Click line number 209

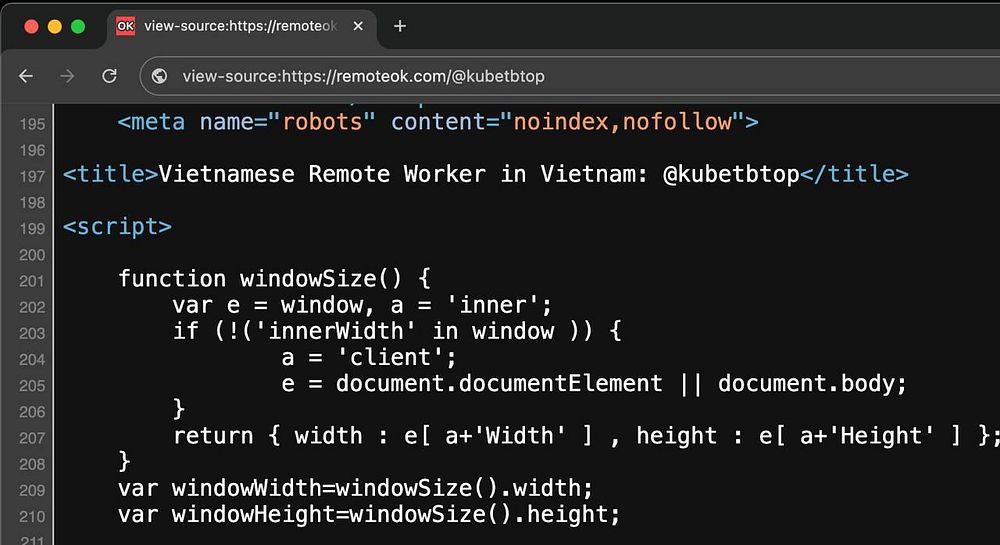[32, 490]
